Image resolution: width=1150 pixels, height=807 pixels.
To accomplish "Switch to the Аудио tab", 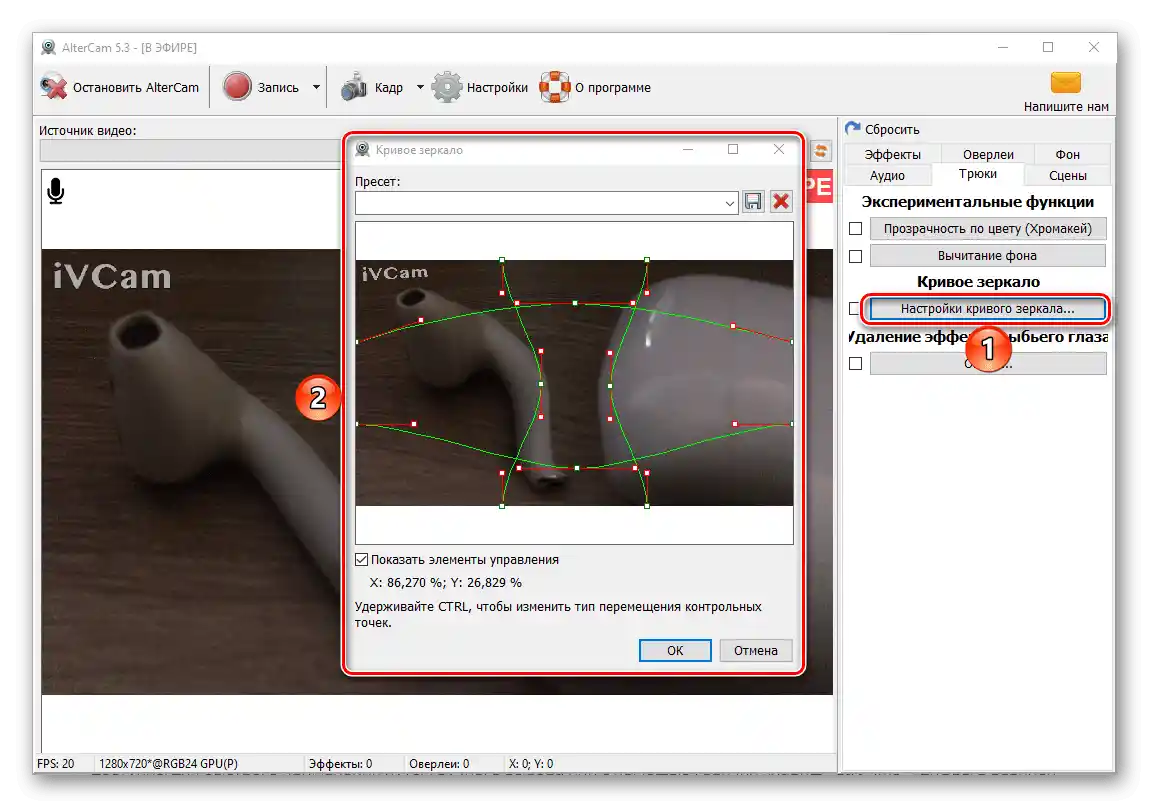I will click(887, 175).
